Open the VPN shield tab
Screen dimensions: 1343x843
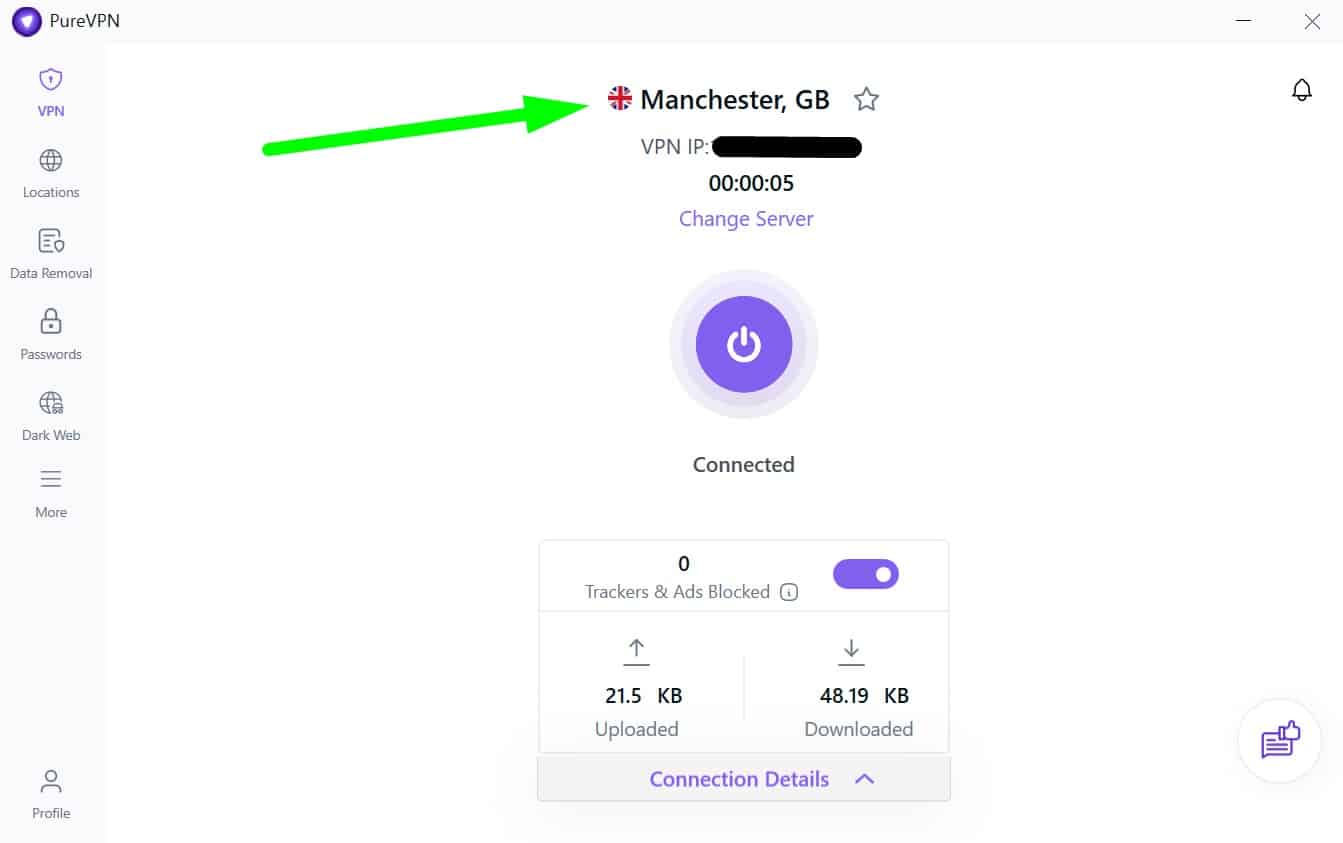pos(51,80)
